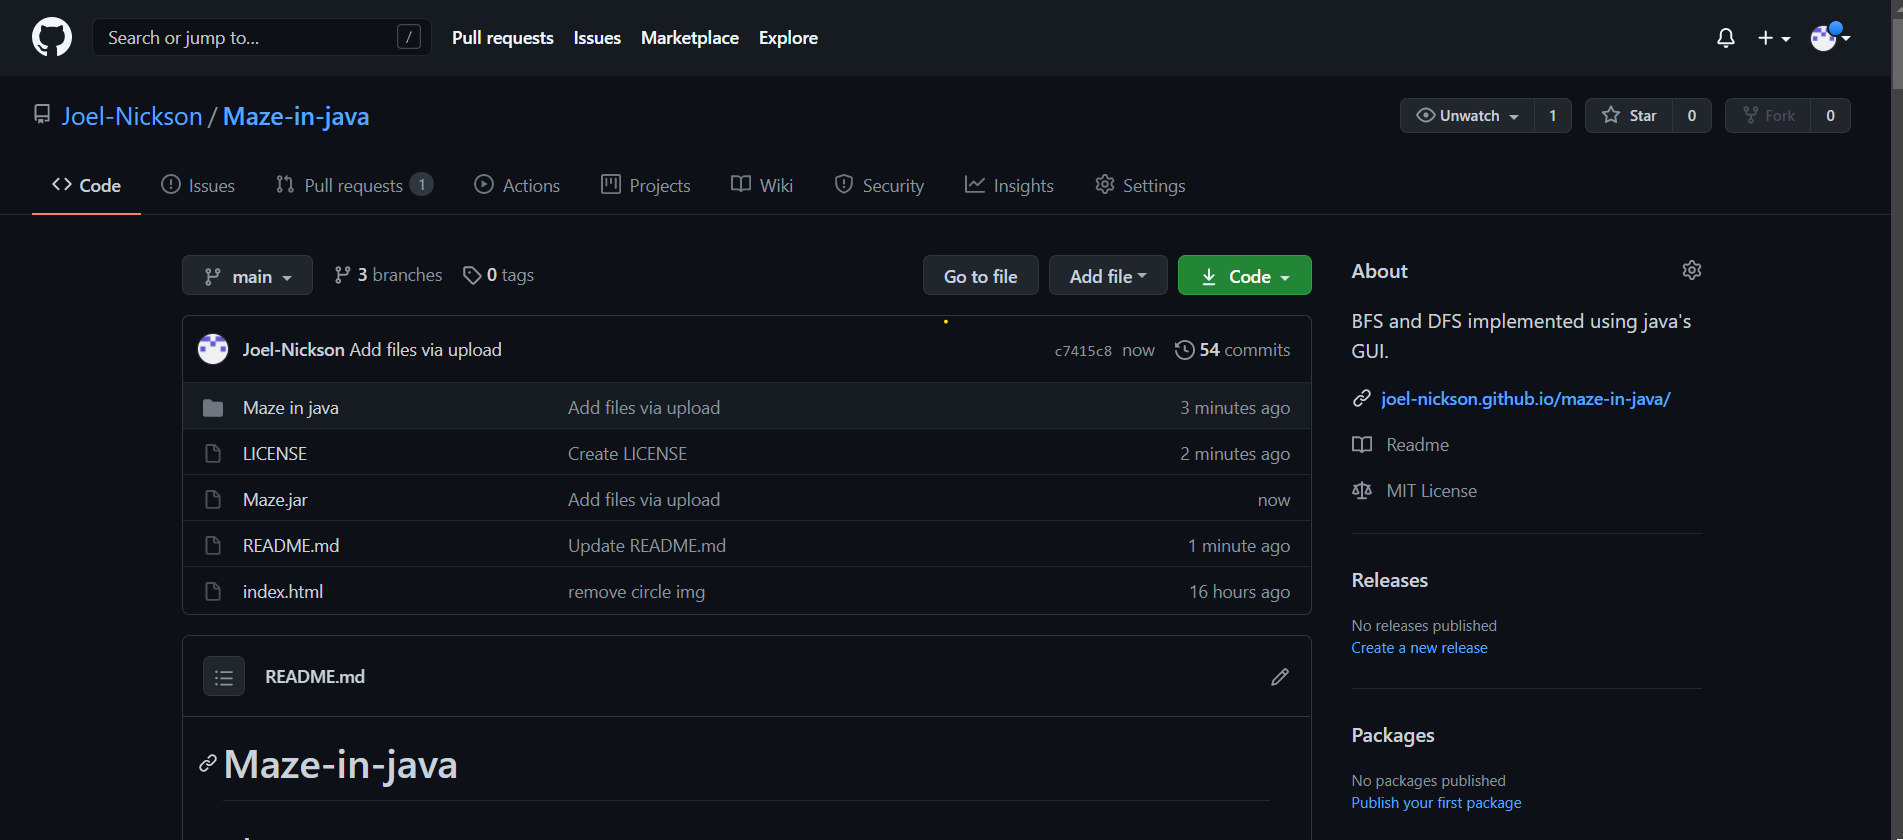This screenshot has height=840, width=1903.
Task: Open the Maze in java folder
Action: [x=290, y=408]
